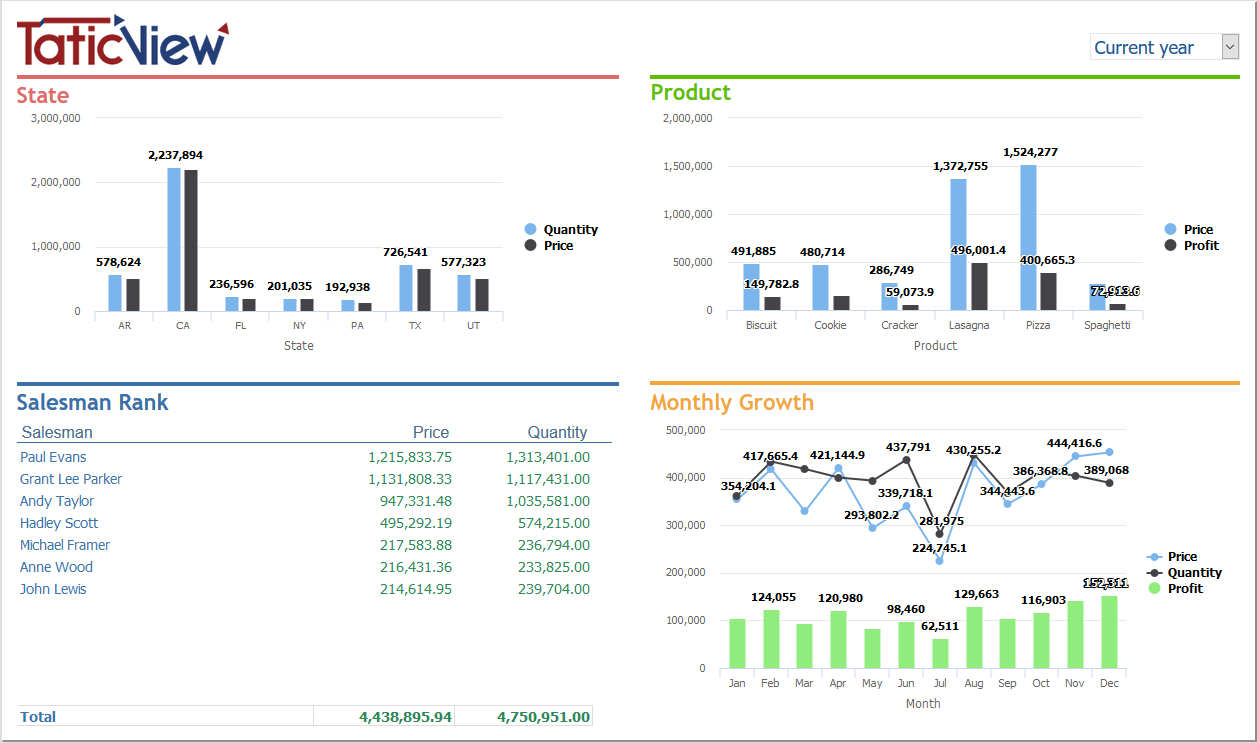This screenshot has width=1257, height=743.
Task: Click Profit legend dot in Monthly Growth
Action: (1154, 589)
